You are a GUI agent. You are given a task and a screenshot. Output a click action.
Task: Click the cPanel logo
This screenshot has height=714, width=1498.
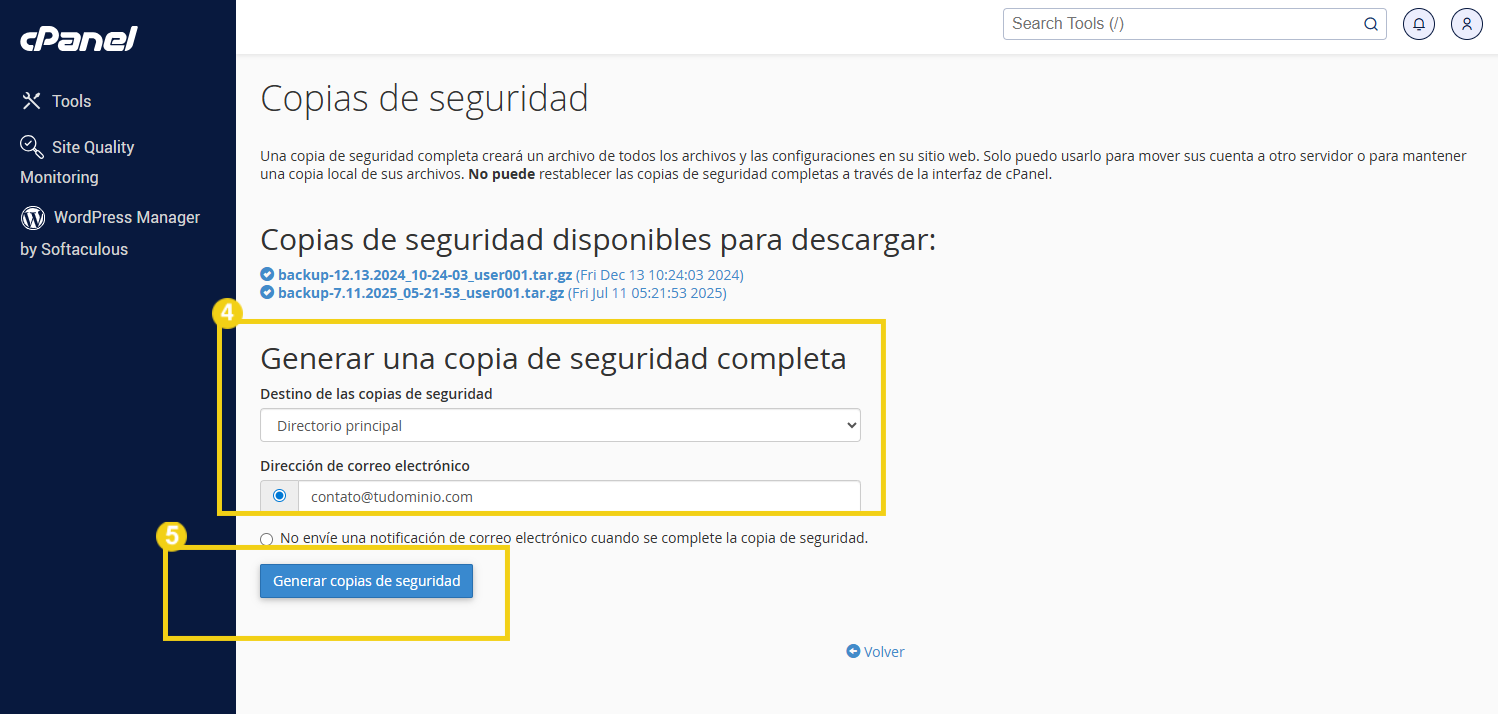[78, 39]
